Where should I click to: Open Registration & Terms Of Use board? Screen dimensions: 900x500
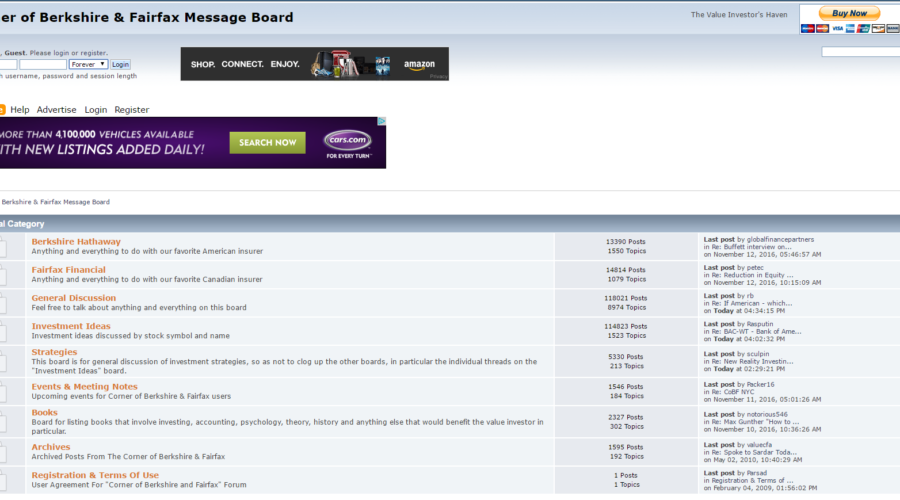pyautogui.click(x=95, y=475)
